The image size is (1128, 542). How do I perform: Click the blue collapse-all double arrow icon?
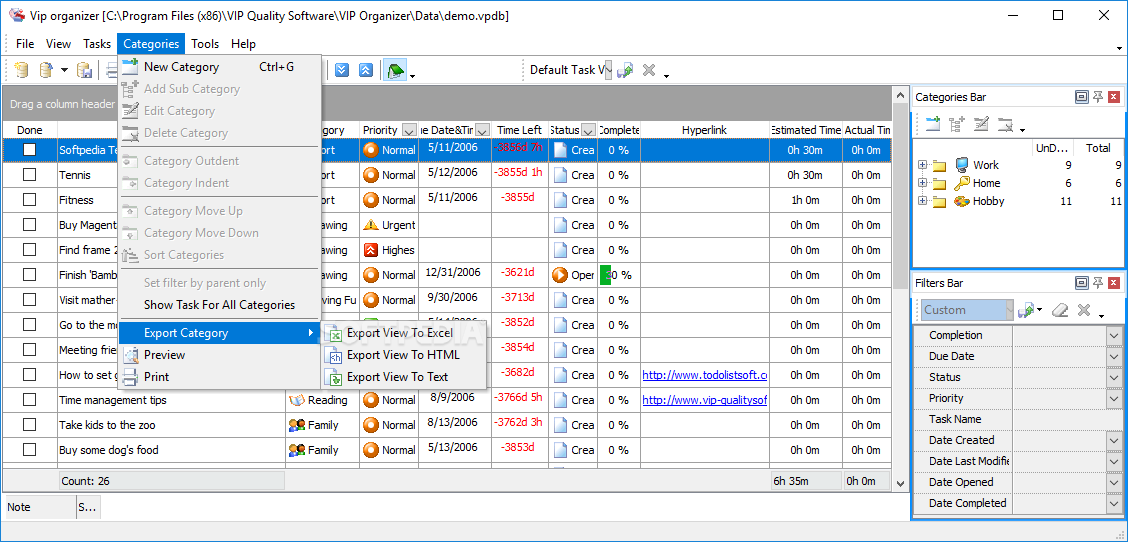(365, 70)
